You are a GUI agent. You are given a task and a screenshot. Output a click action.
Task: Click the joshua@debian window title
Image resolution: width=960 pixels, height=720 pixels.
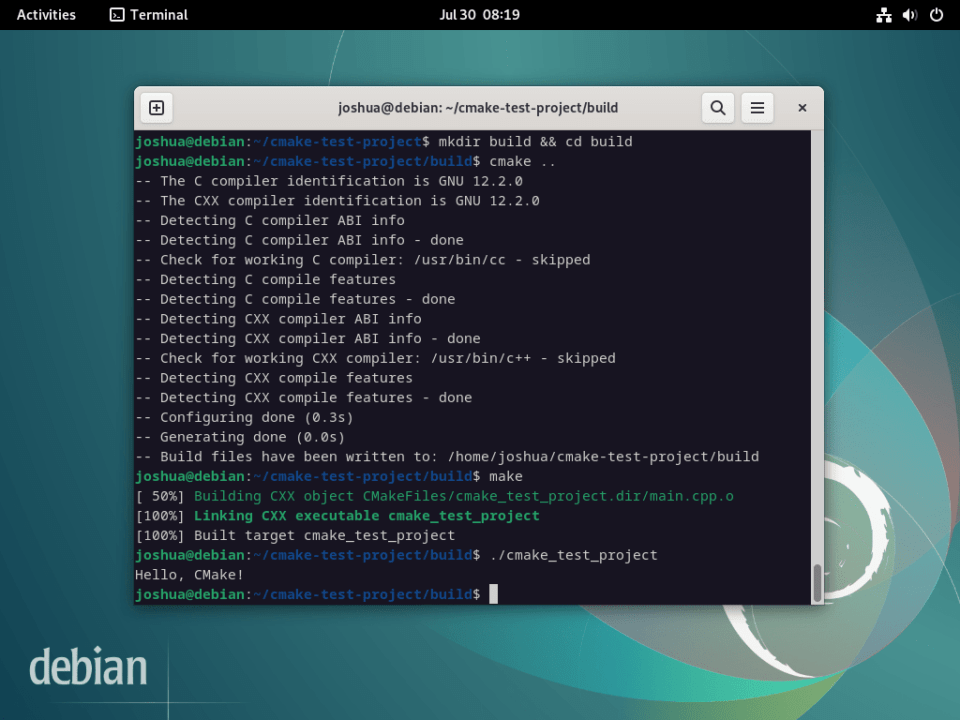478,107
